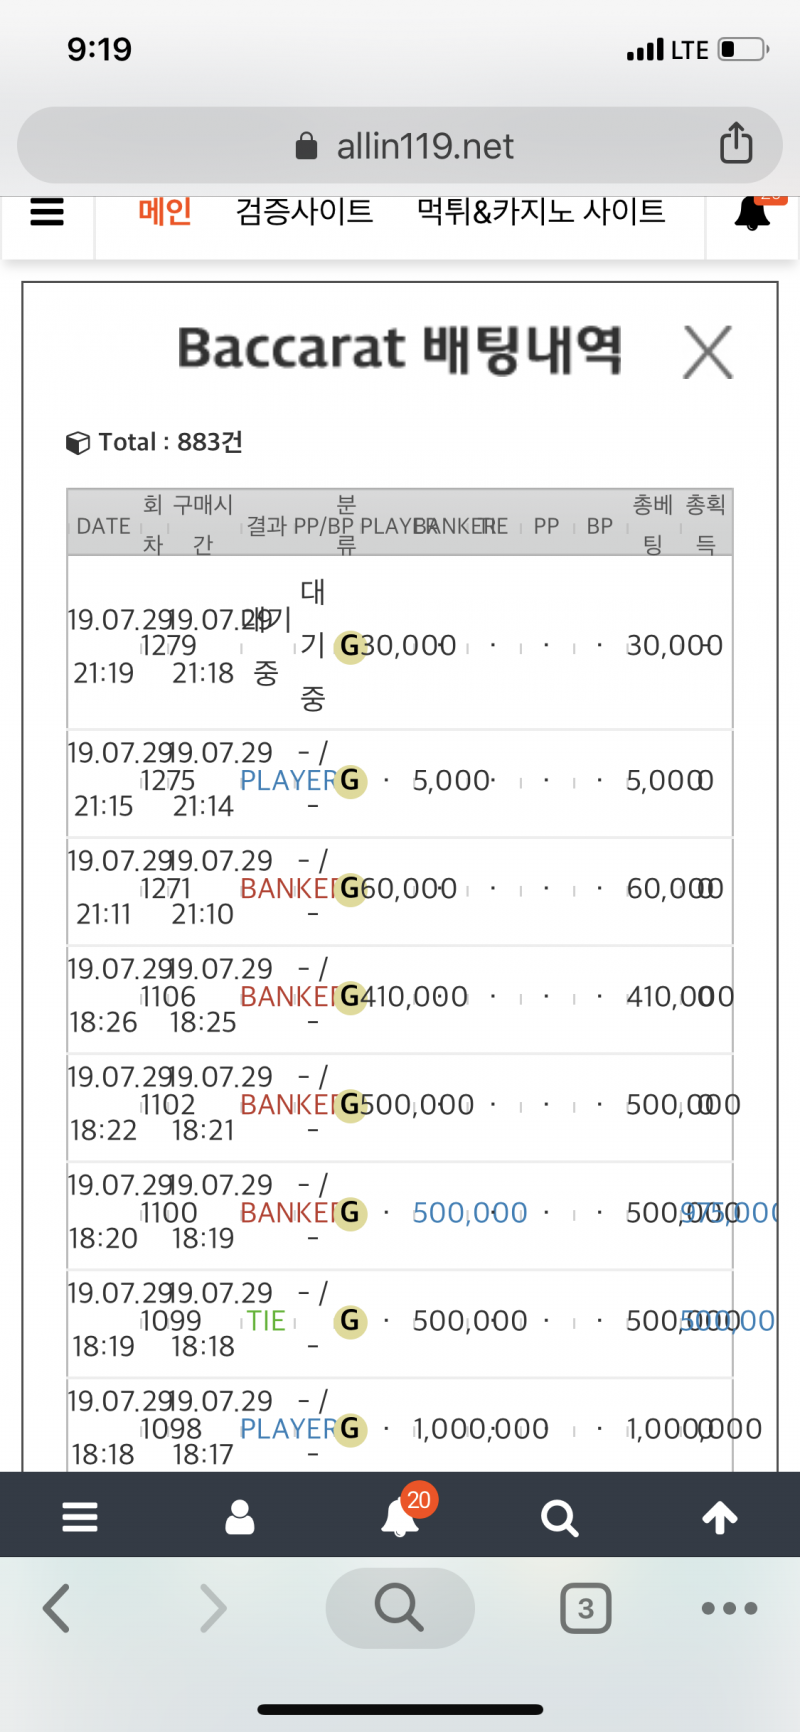Tap the search magnifier in bottom bar
This screenshot has height=1732, width=800.
pos(559,1518)
